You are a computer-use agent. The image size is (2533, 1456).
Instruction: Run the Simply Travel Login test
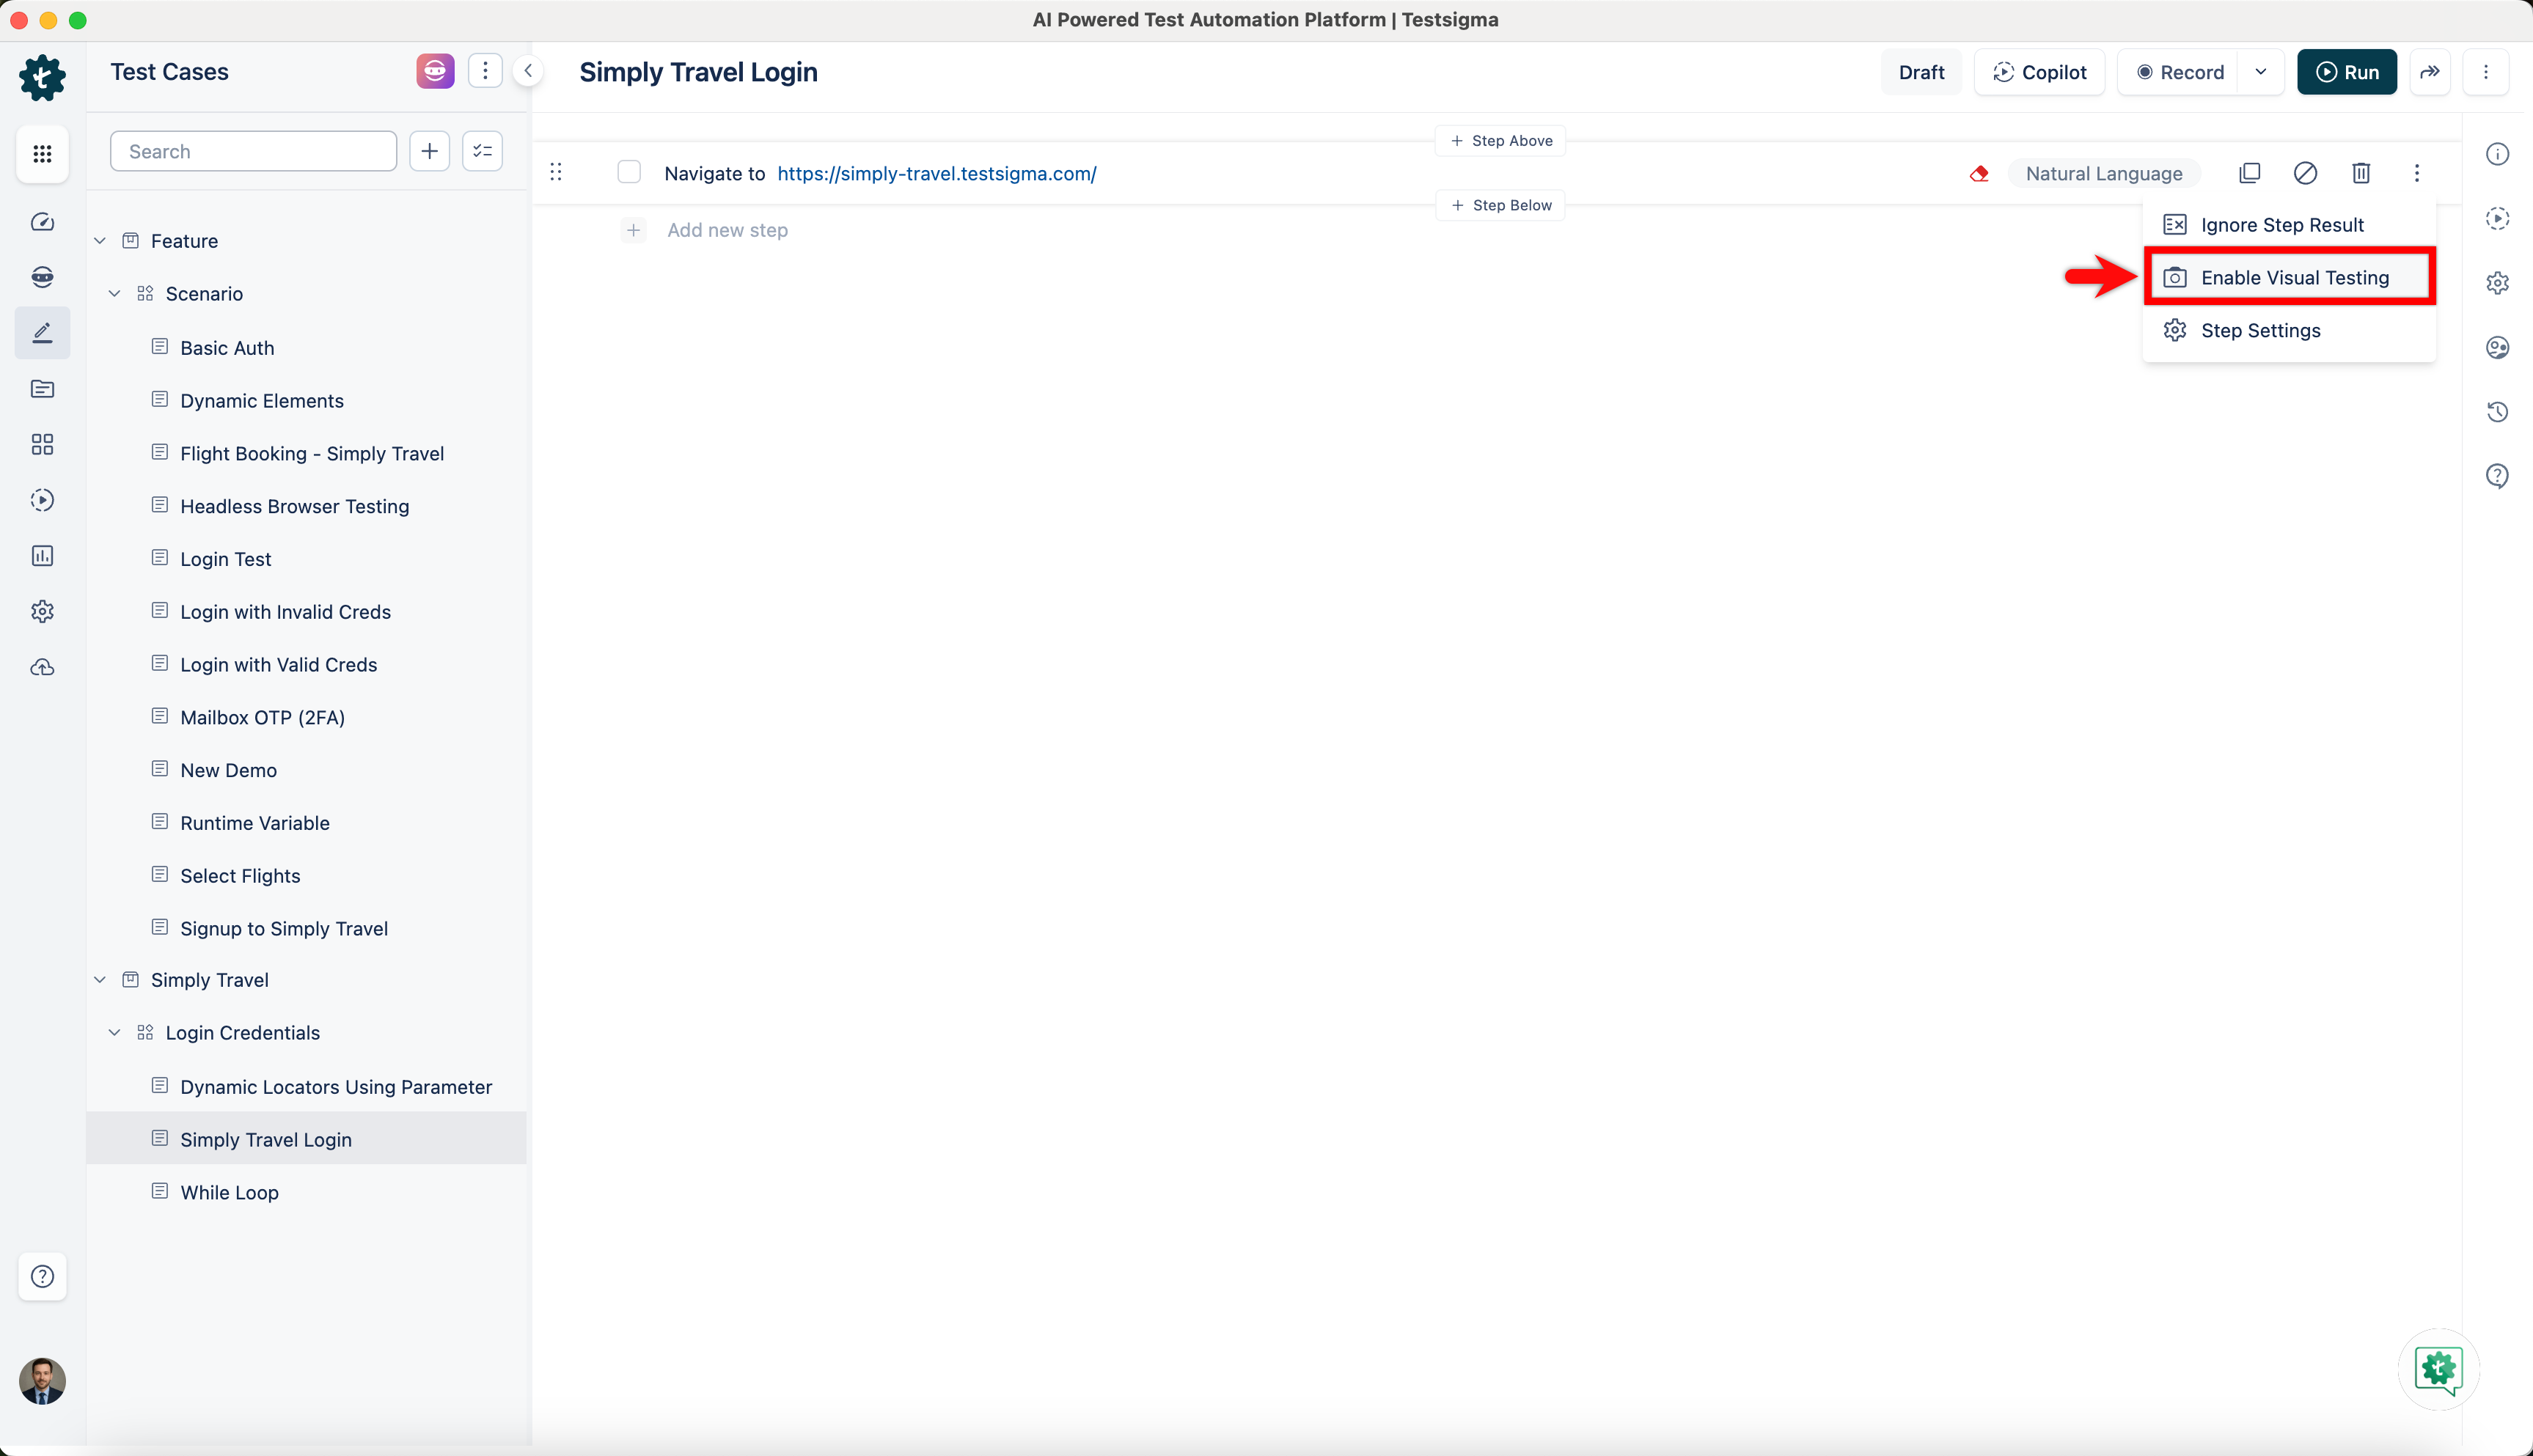tap(2348, 71)
